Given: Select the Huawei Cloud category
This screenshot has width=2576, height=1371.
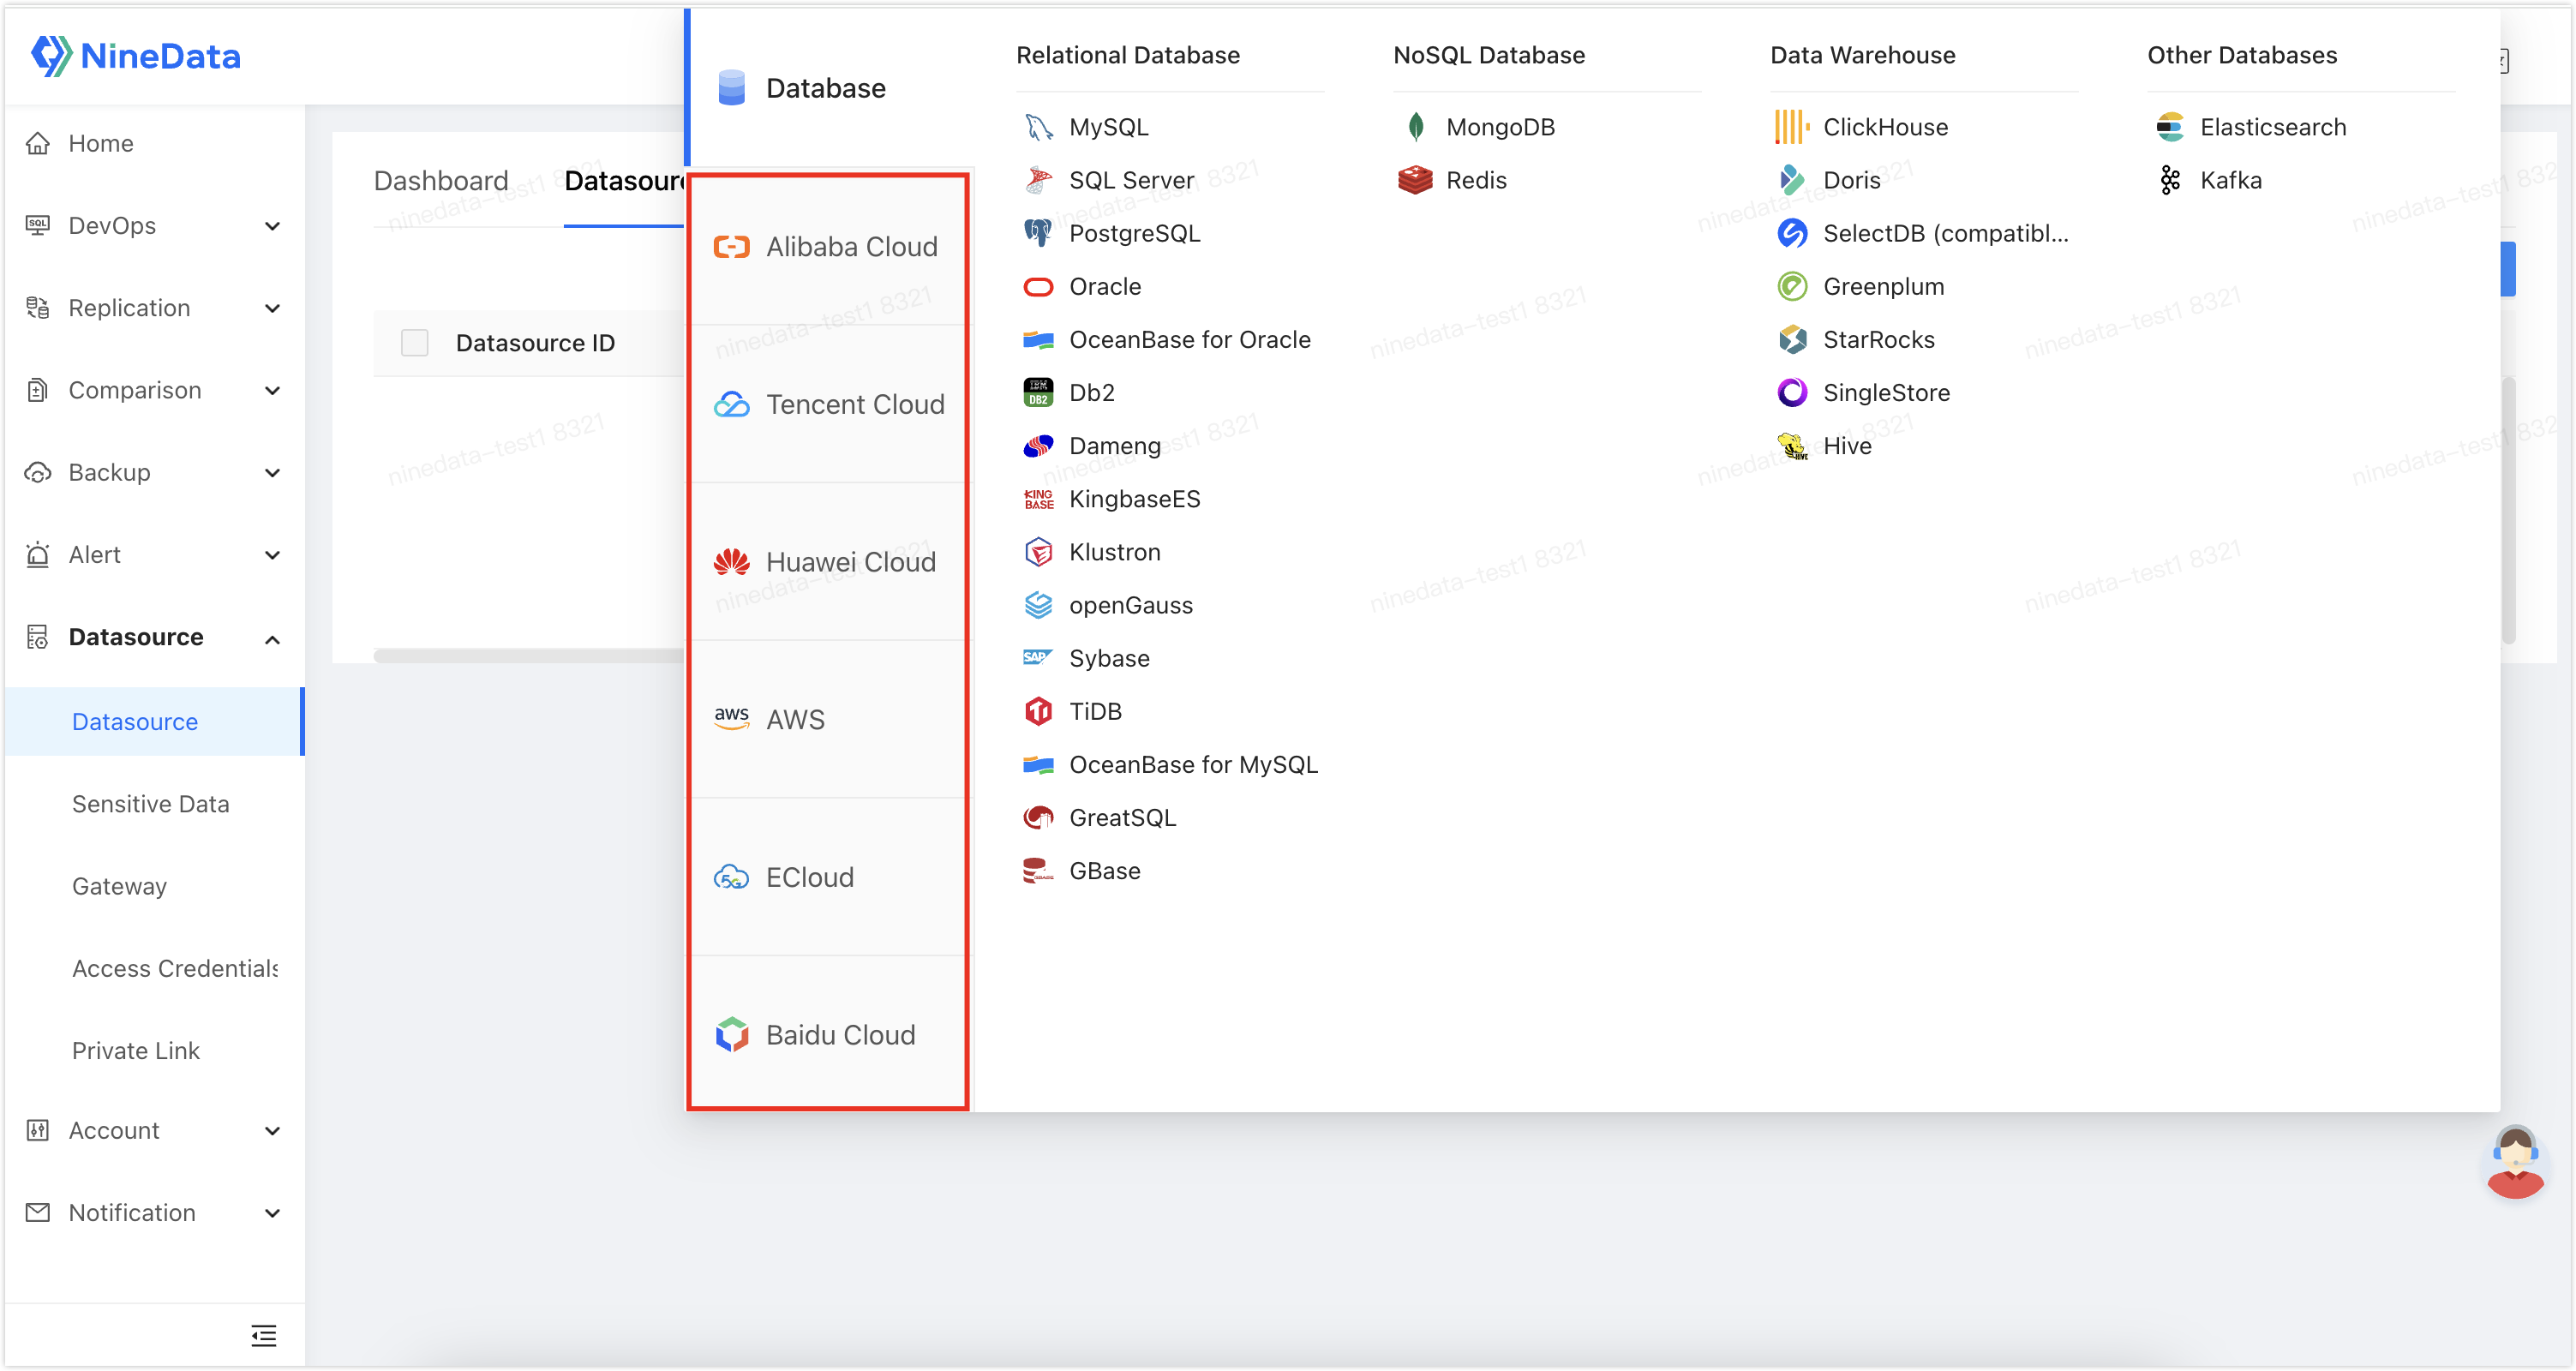Looking at the screenshot, I should pyautogui.click(x=830, y=562).
